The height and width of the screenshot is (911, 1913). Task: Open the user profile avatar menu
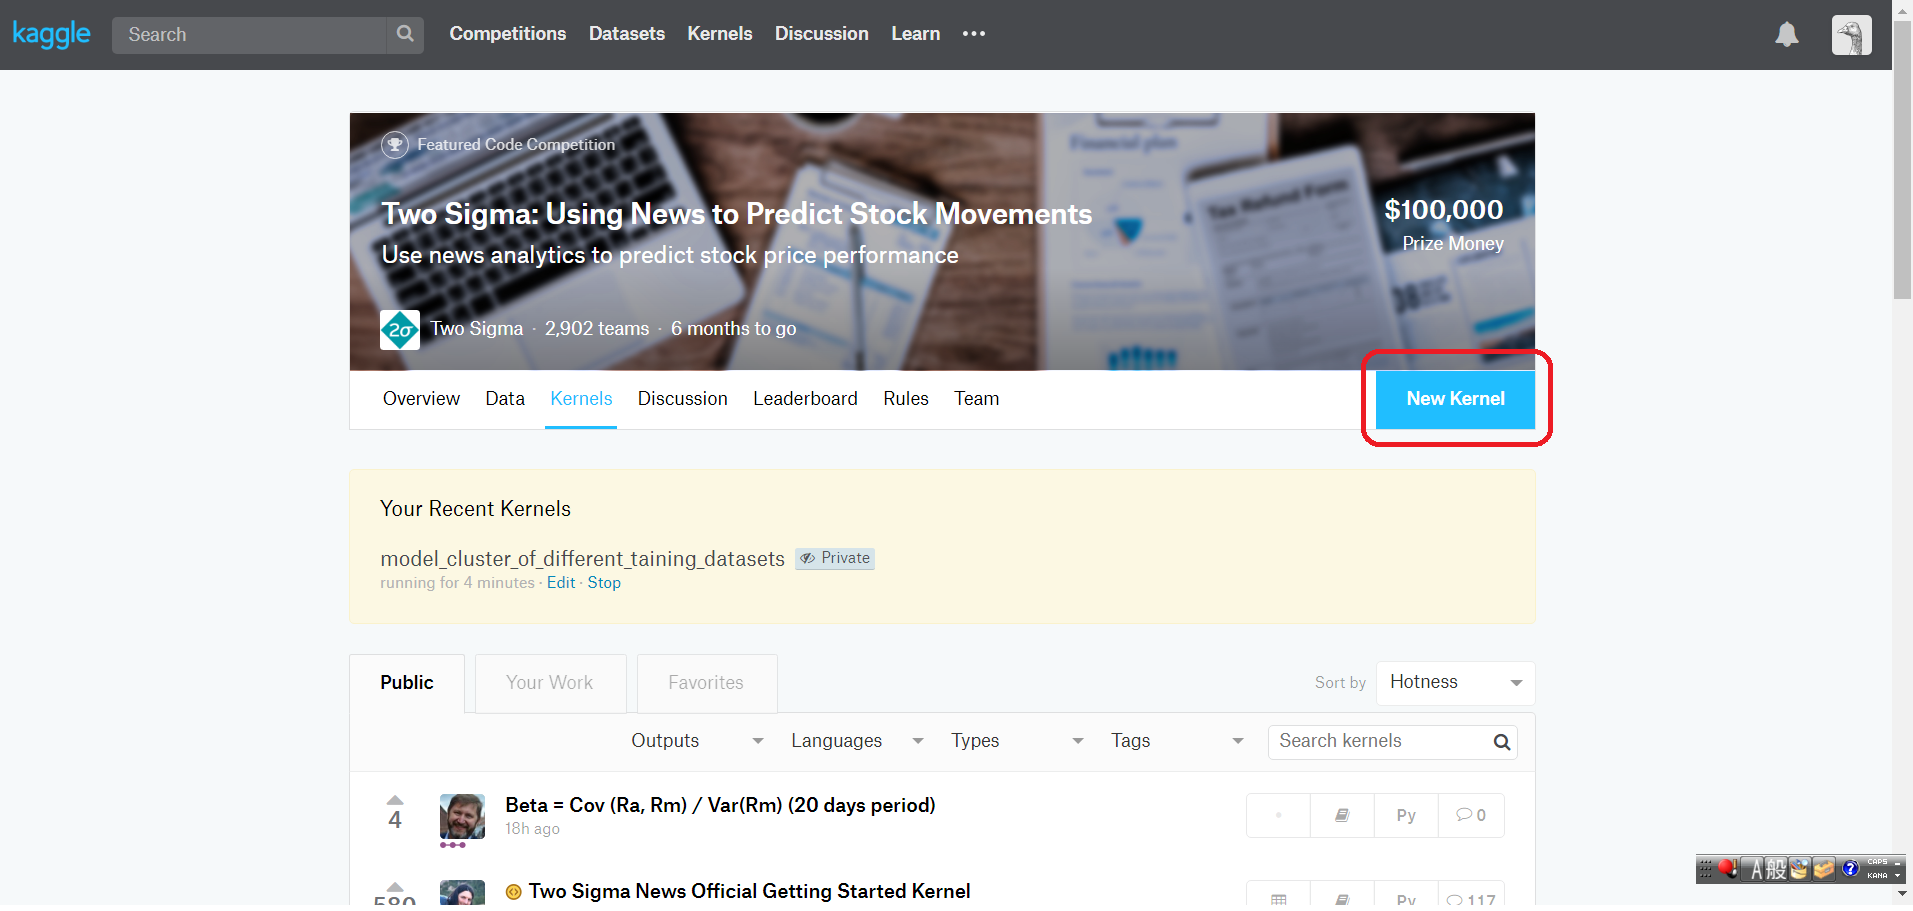[1851, 35]
